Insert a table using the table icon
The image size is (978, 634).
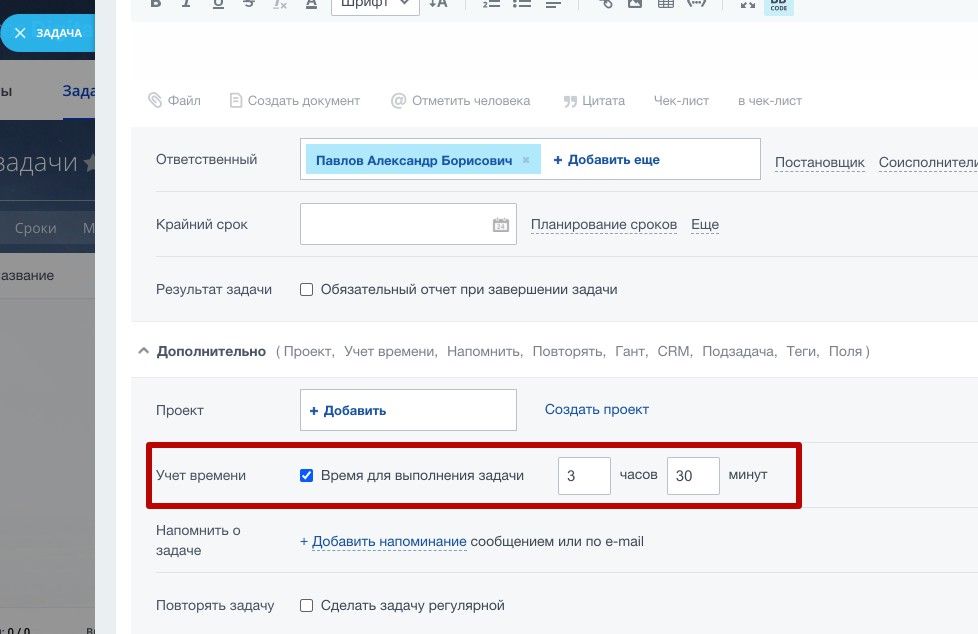pos(665,4)
